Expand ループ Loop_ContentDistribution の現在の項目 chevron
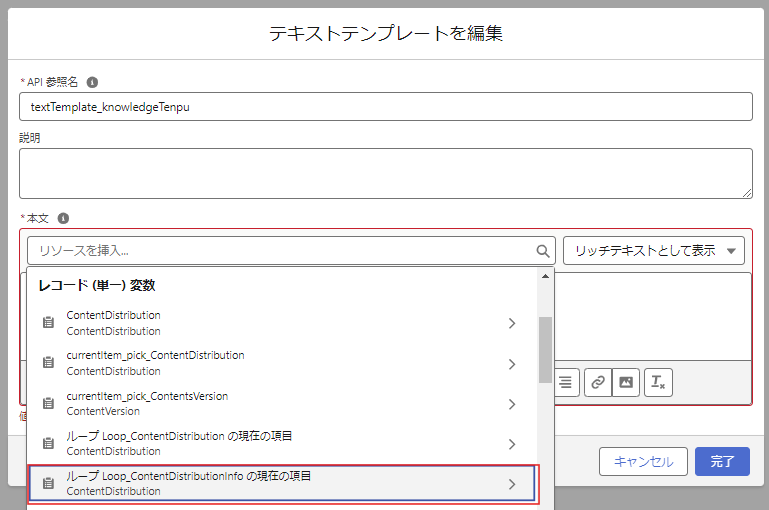The width and height of the screenshot is (769, 510). tap(512, 444)
